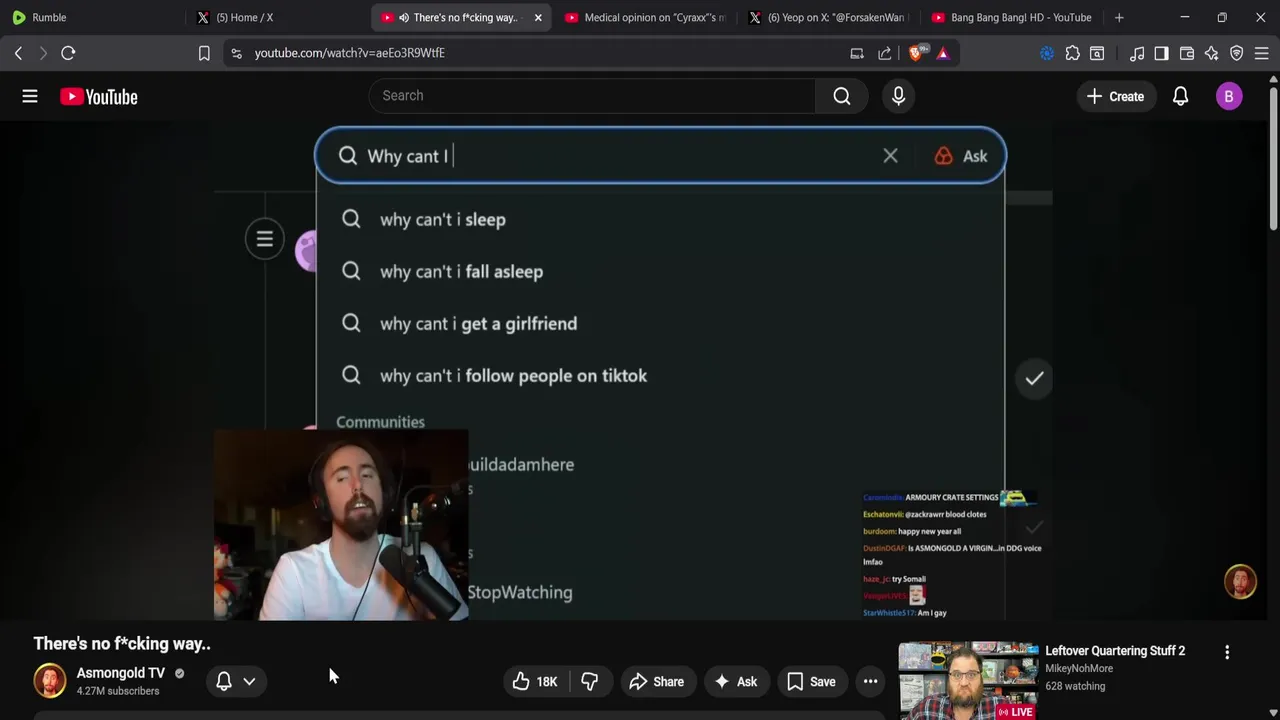Open account avatar B menu
The image size is (1280, 720).
(1229, 96)
